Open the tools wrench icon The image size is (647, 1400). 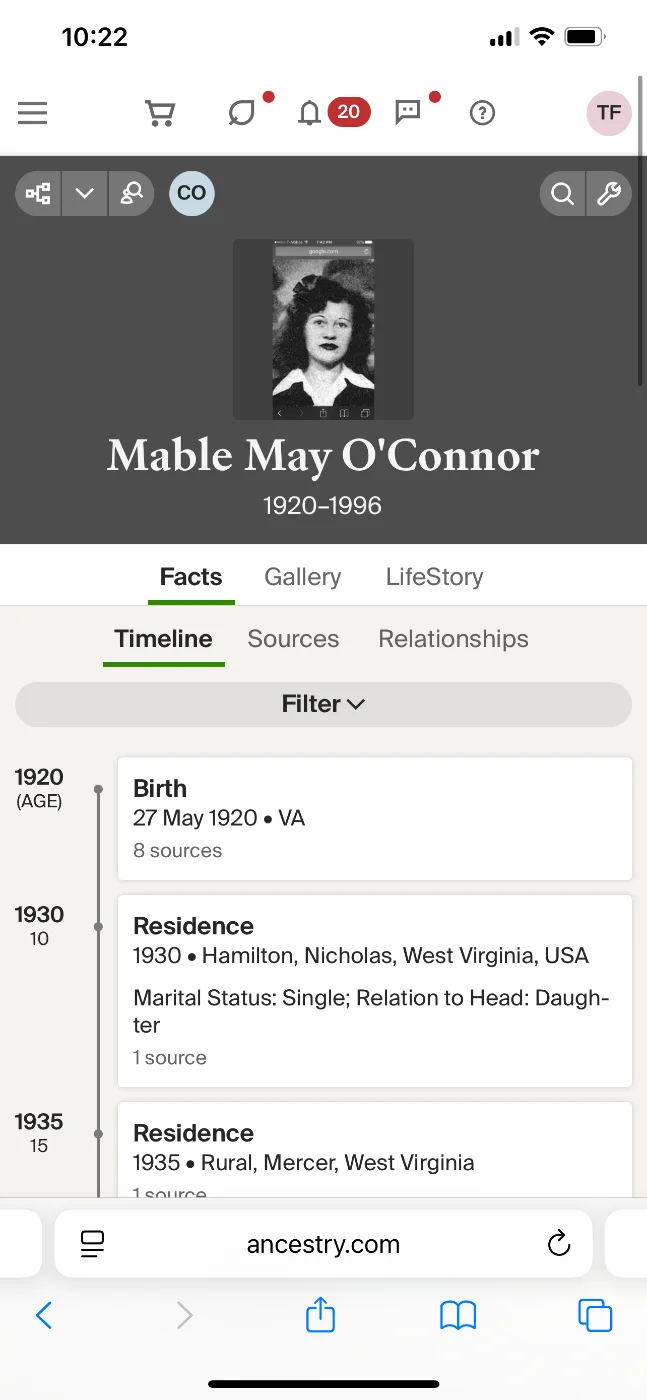(609, 194)
